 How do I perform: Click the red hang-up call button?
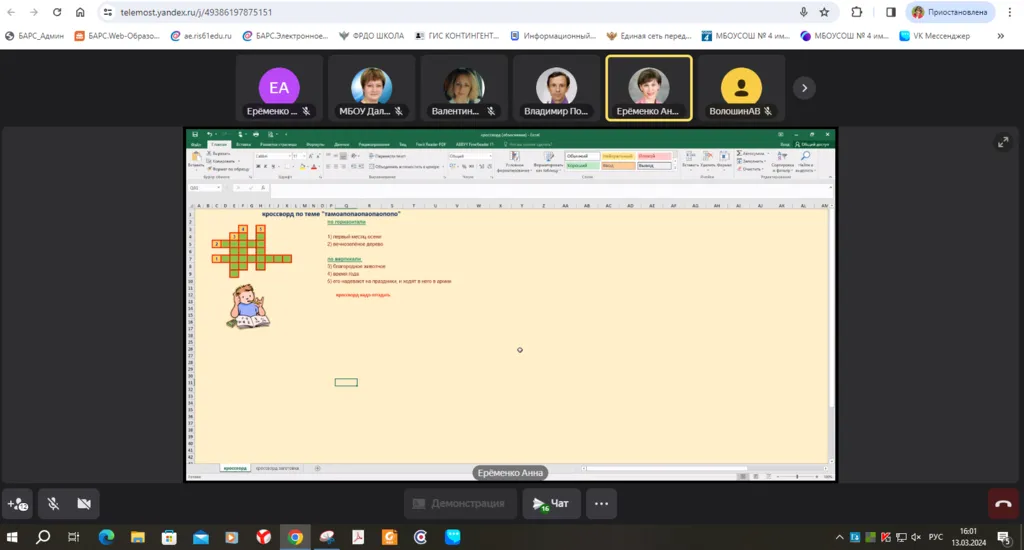(x=1003, y=504)
